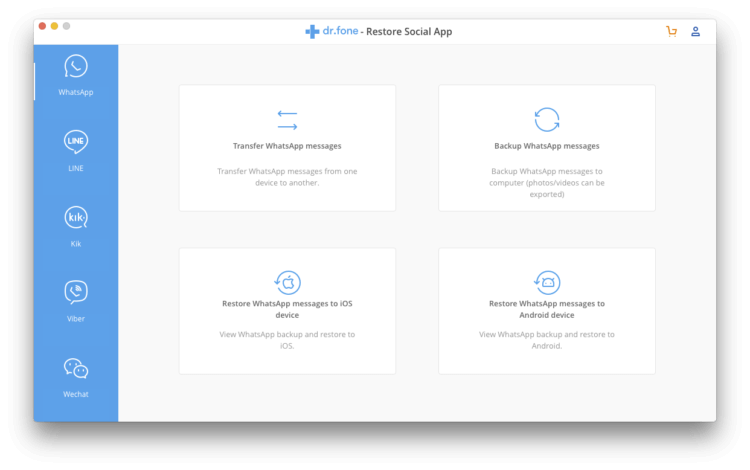This screenshot has width=750, height=470.
Task: Click the dr.fone plus logo
Action: coord(312,32)
